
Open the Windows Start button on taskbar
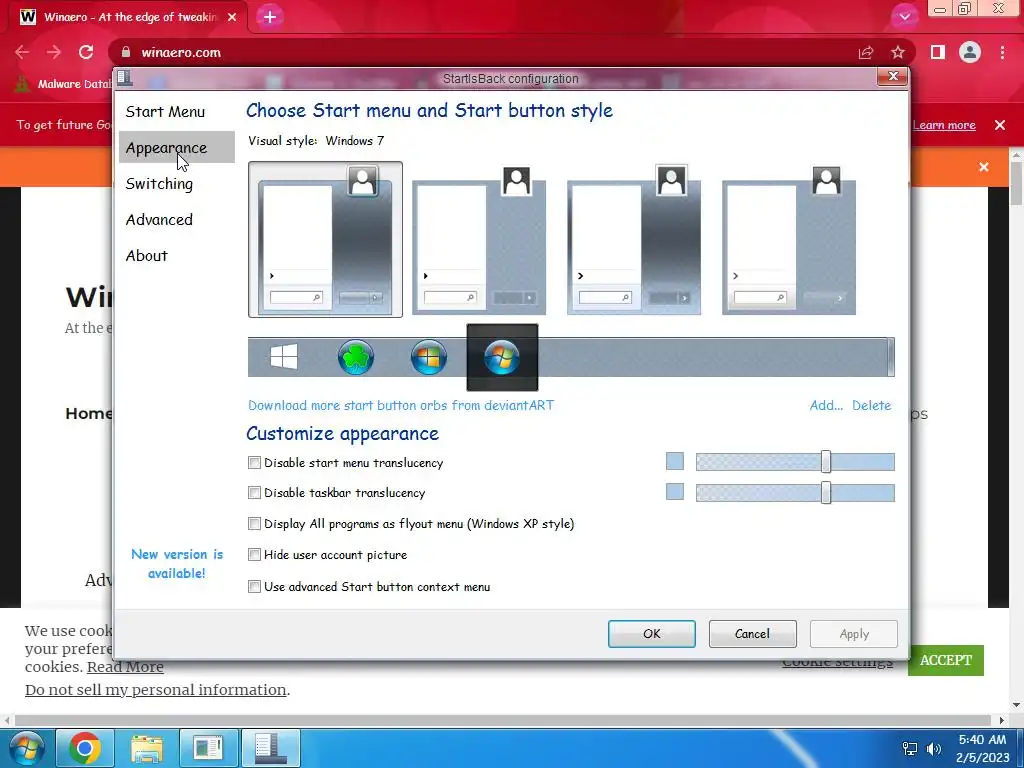pyautogui.click(x=25, y=748)
